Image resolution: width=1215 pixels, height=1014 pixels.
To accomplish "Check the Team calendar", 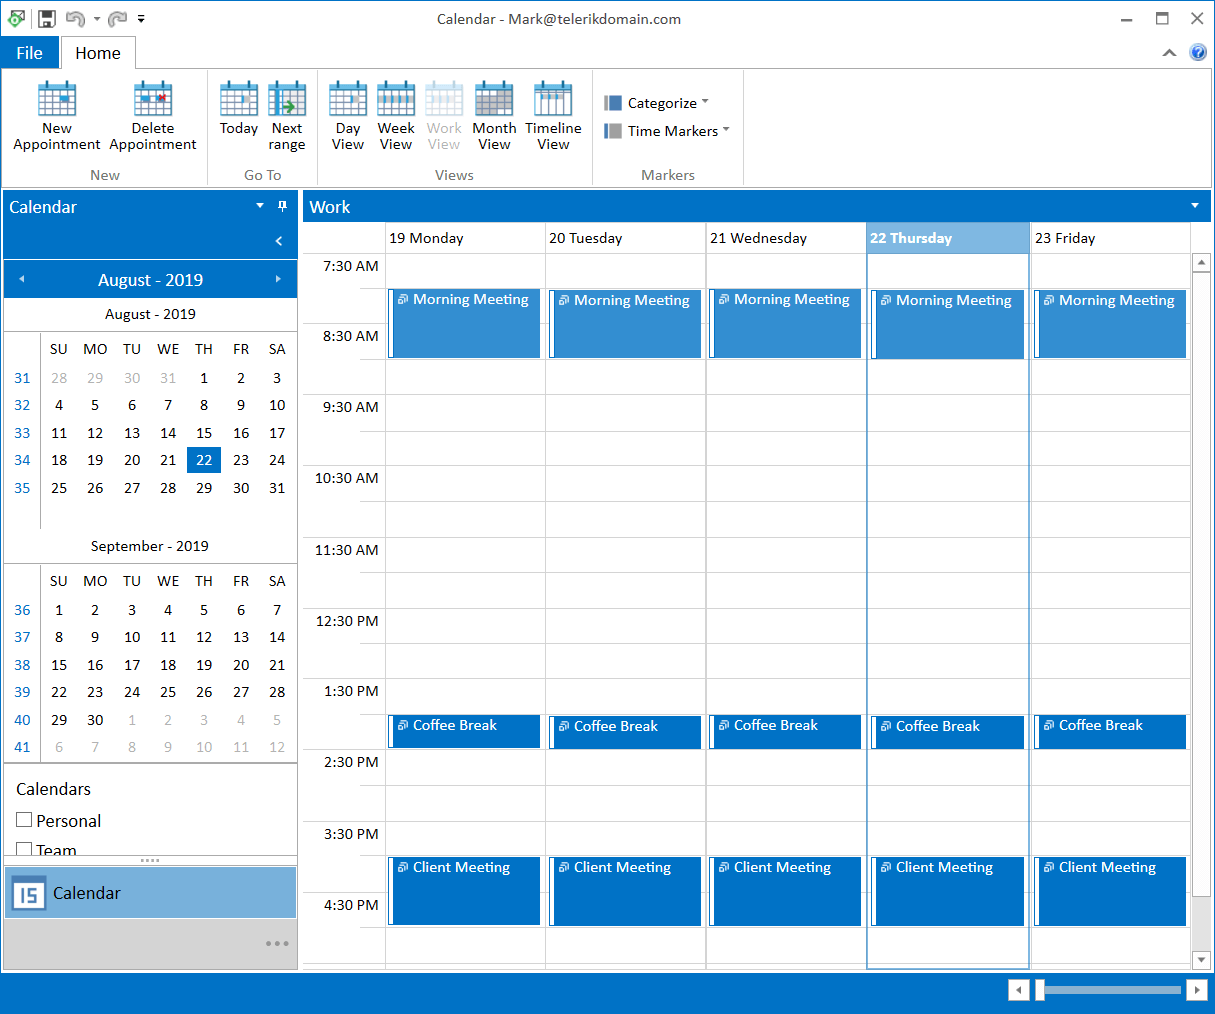I will point(24,850).
